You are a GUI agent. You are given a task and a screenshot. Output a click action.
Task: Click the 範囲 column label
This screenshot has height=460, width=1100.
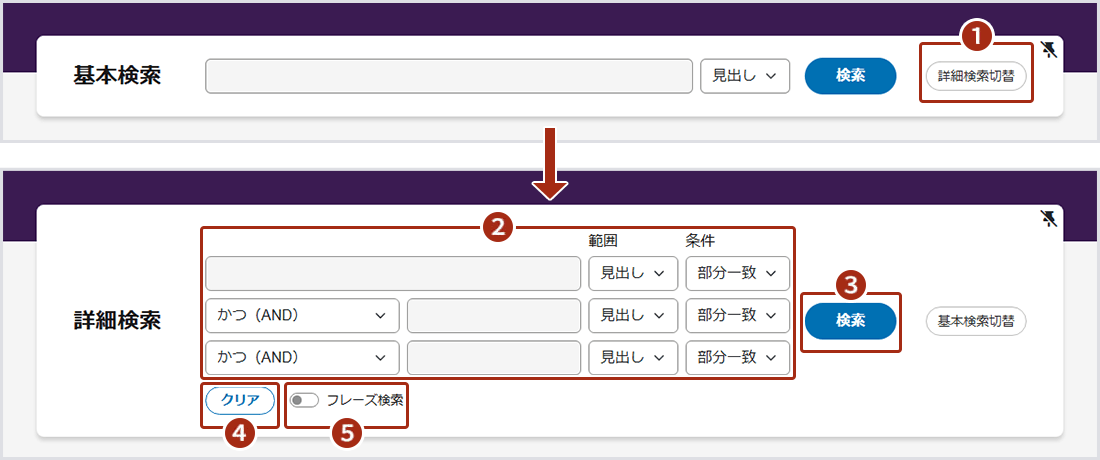[x=603, y=241]
